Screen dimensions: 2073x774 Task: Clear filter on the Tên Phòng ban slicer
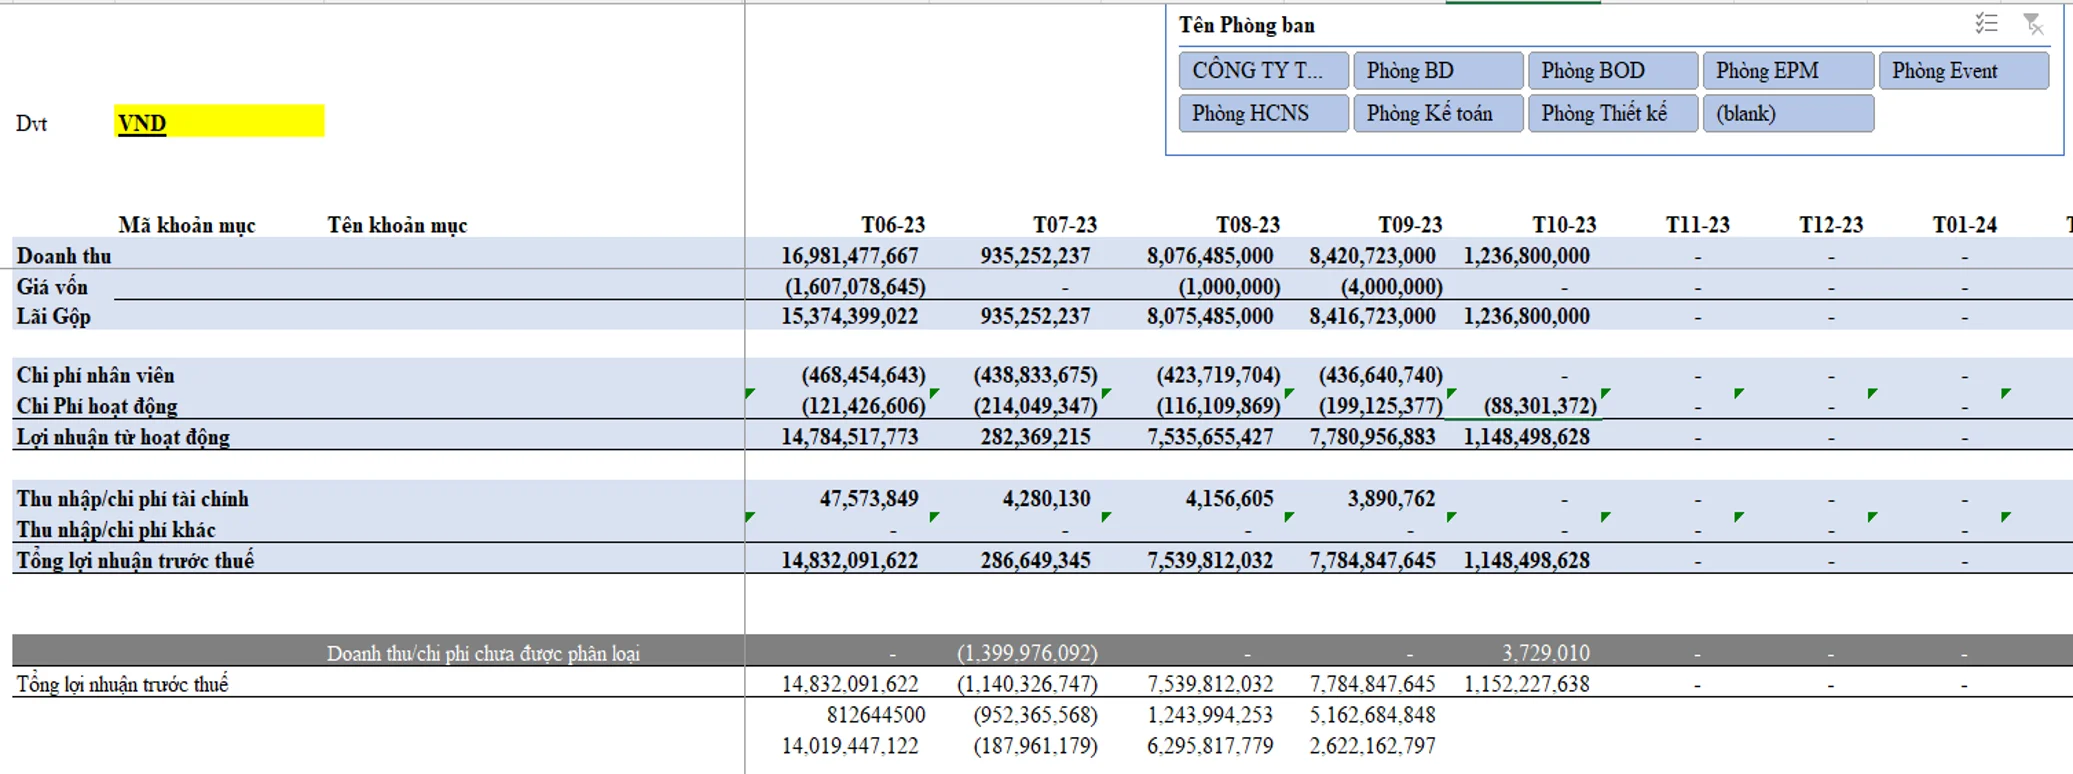pyautogui.click(x=2032, y=24)
